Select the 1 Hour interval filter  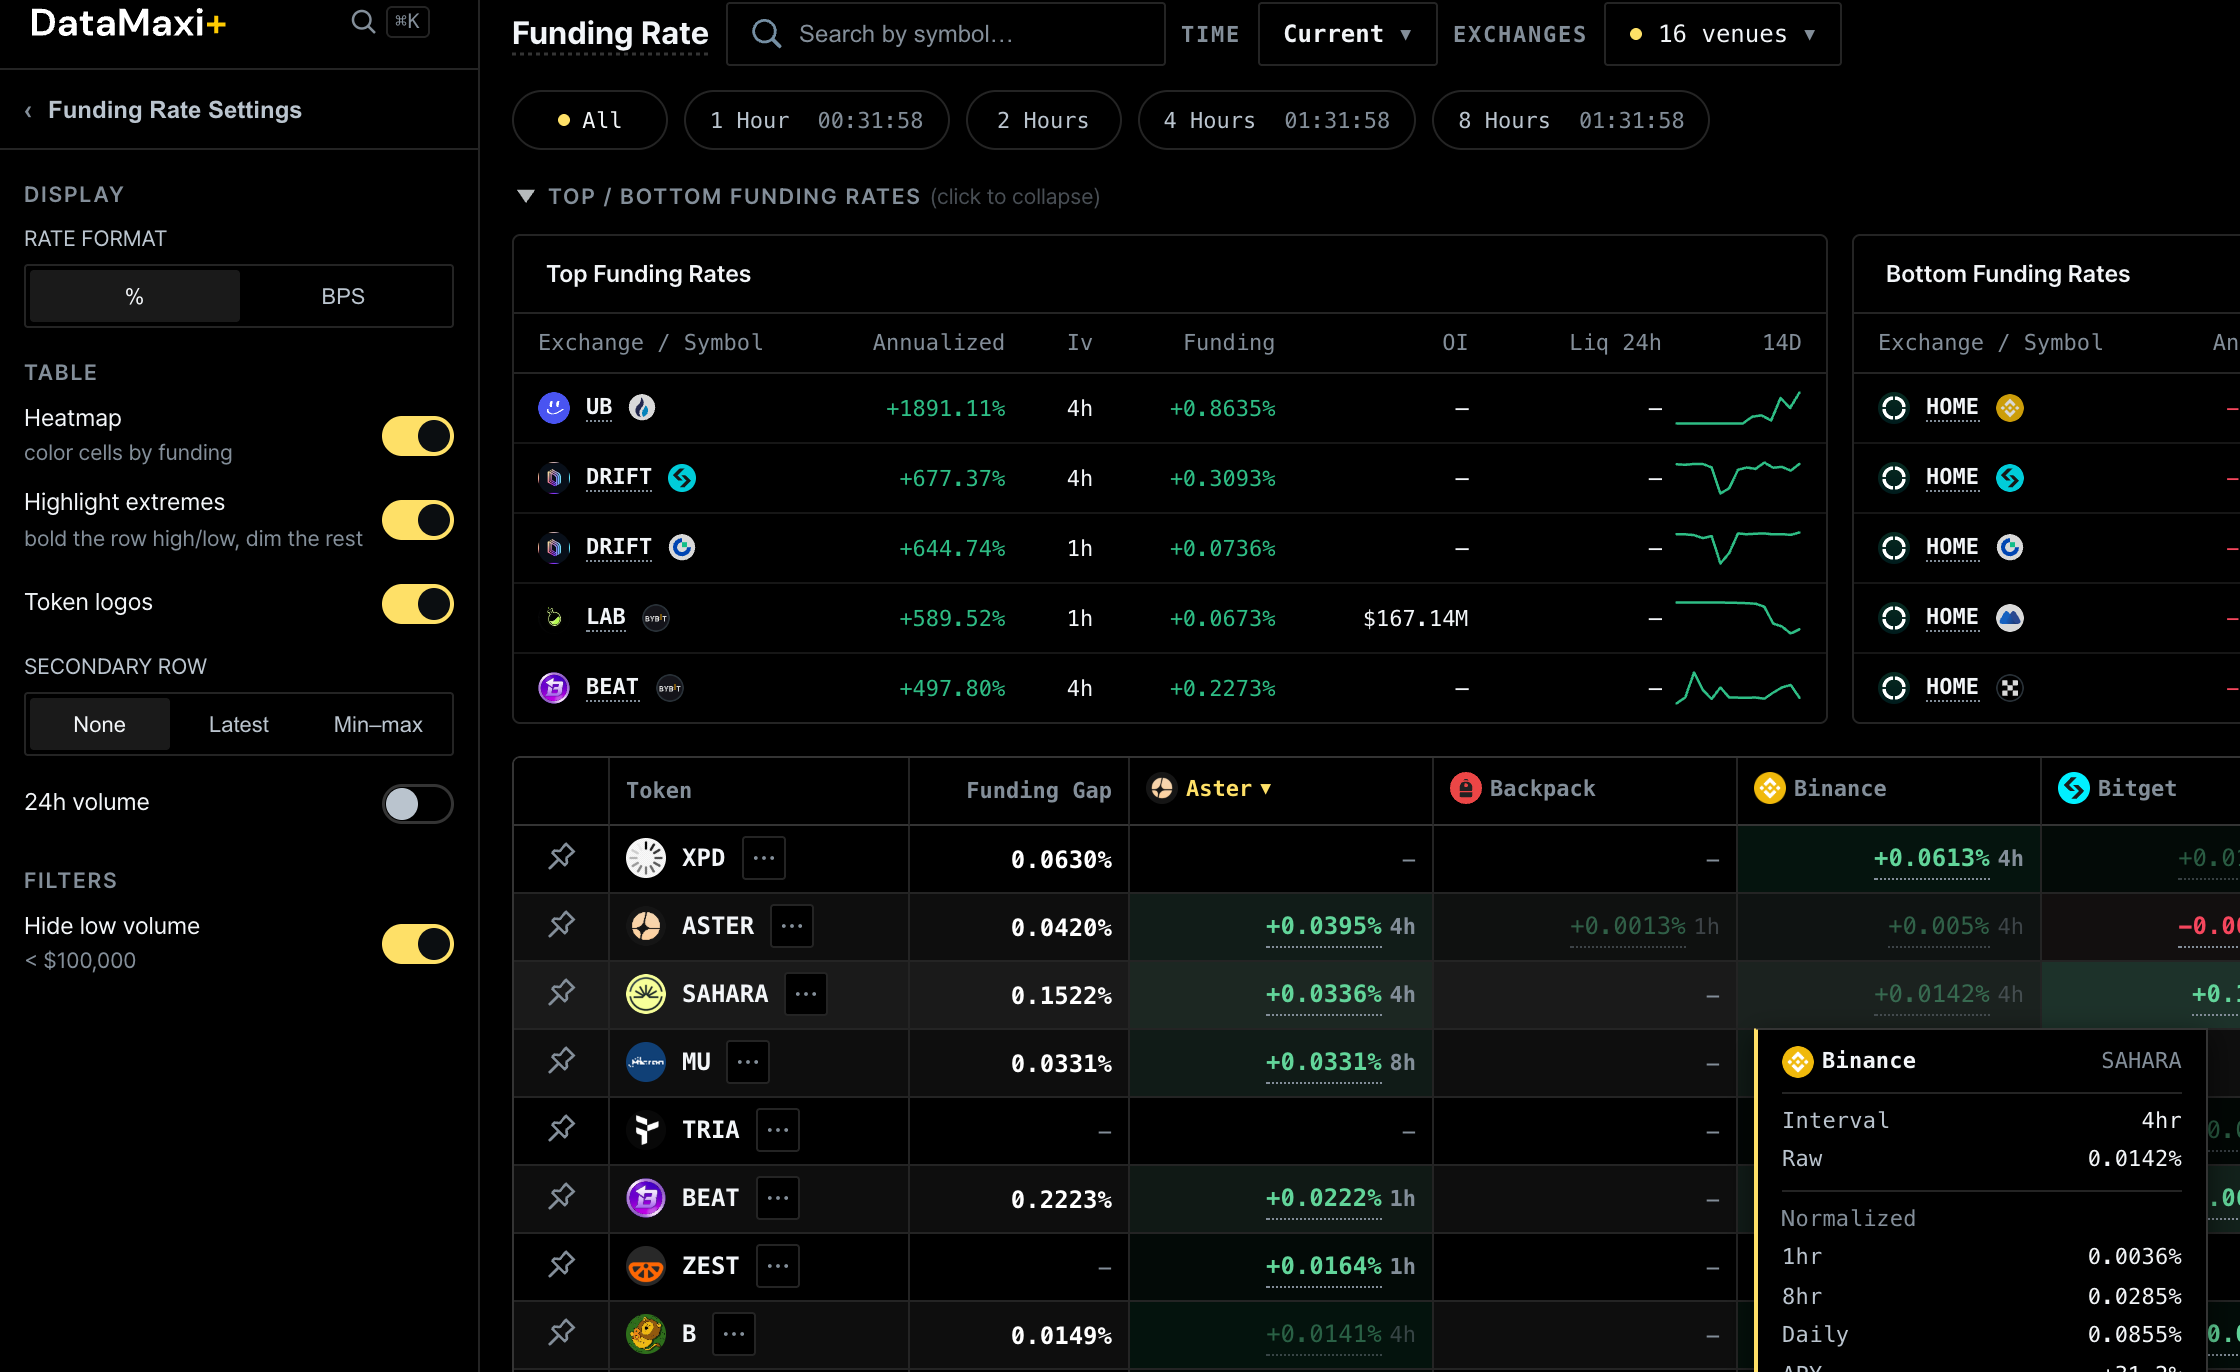tap(816, 120)
